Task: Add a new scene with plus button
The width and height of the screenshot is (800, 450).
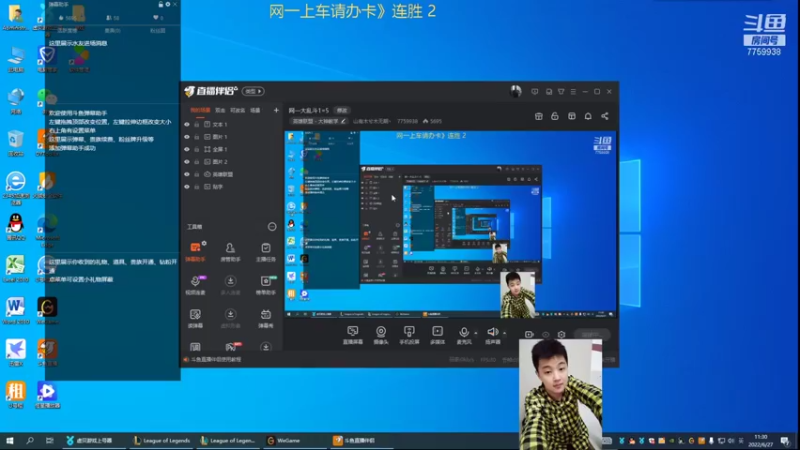Action: (x=276, y=110)
